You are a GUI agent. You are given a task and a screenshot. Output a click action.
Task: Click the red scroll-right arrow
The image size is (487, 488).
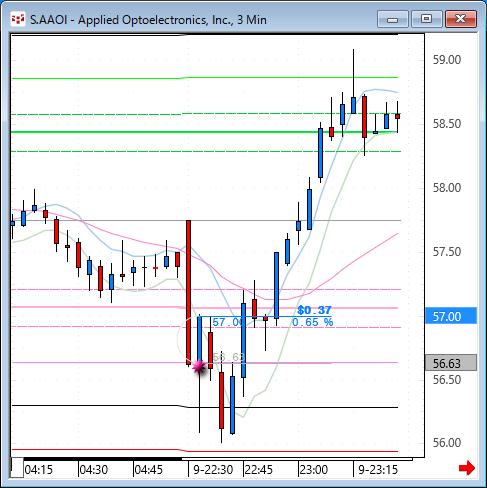point(467,468)
